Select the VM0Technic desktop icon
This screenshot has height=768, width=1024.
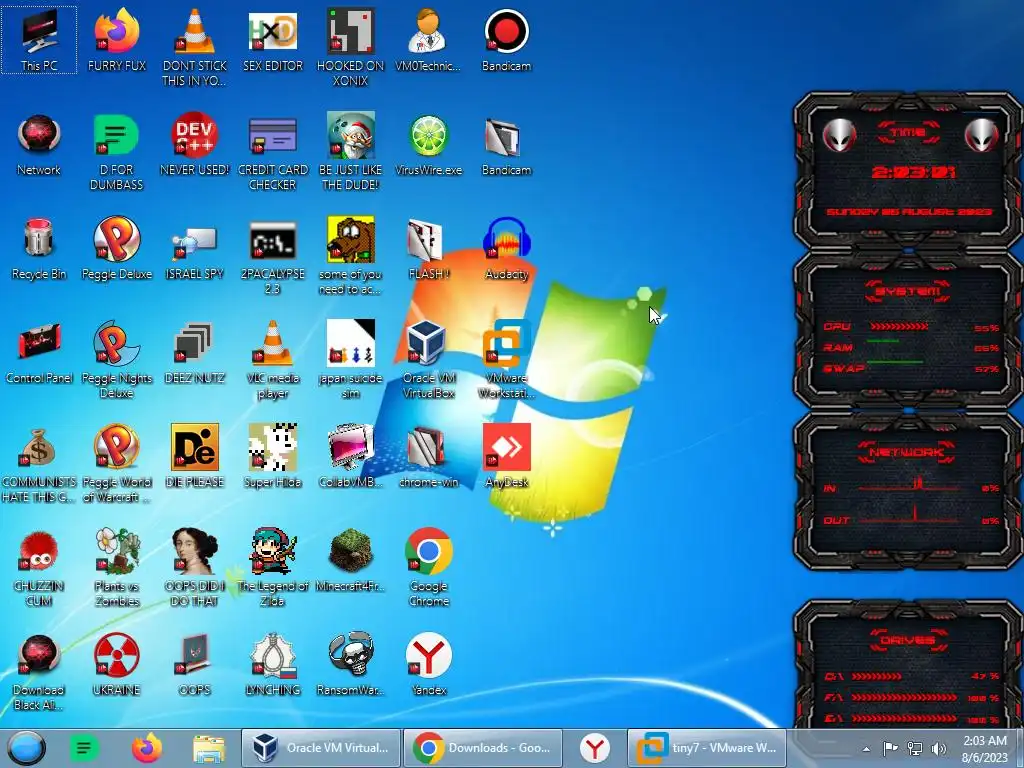[428, 40]
